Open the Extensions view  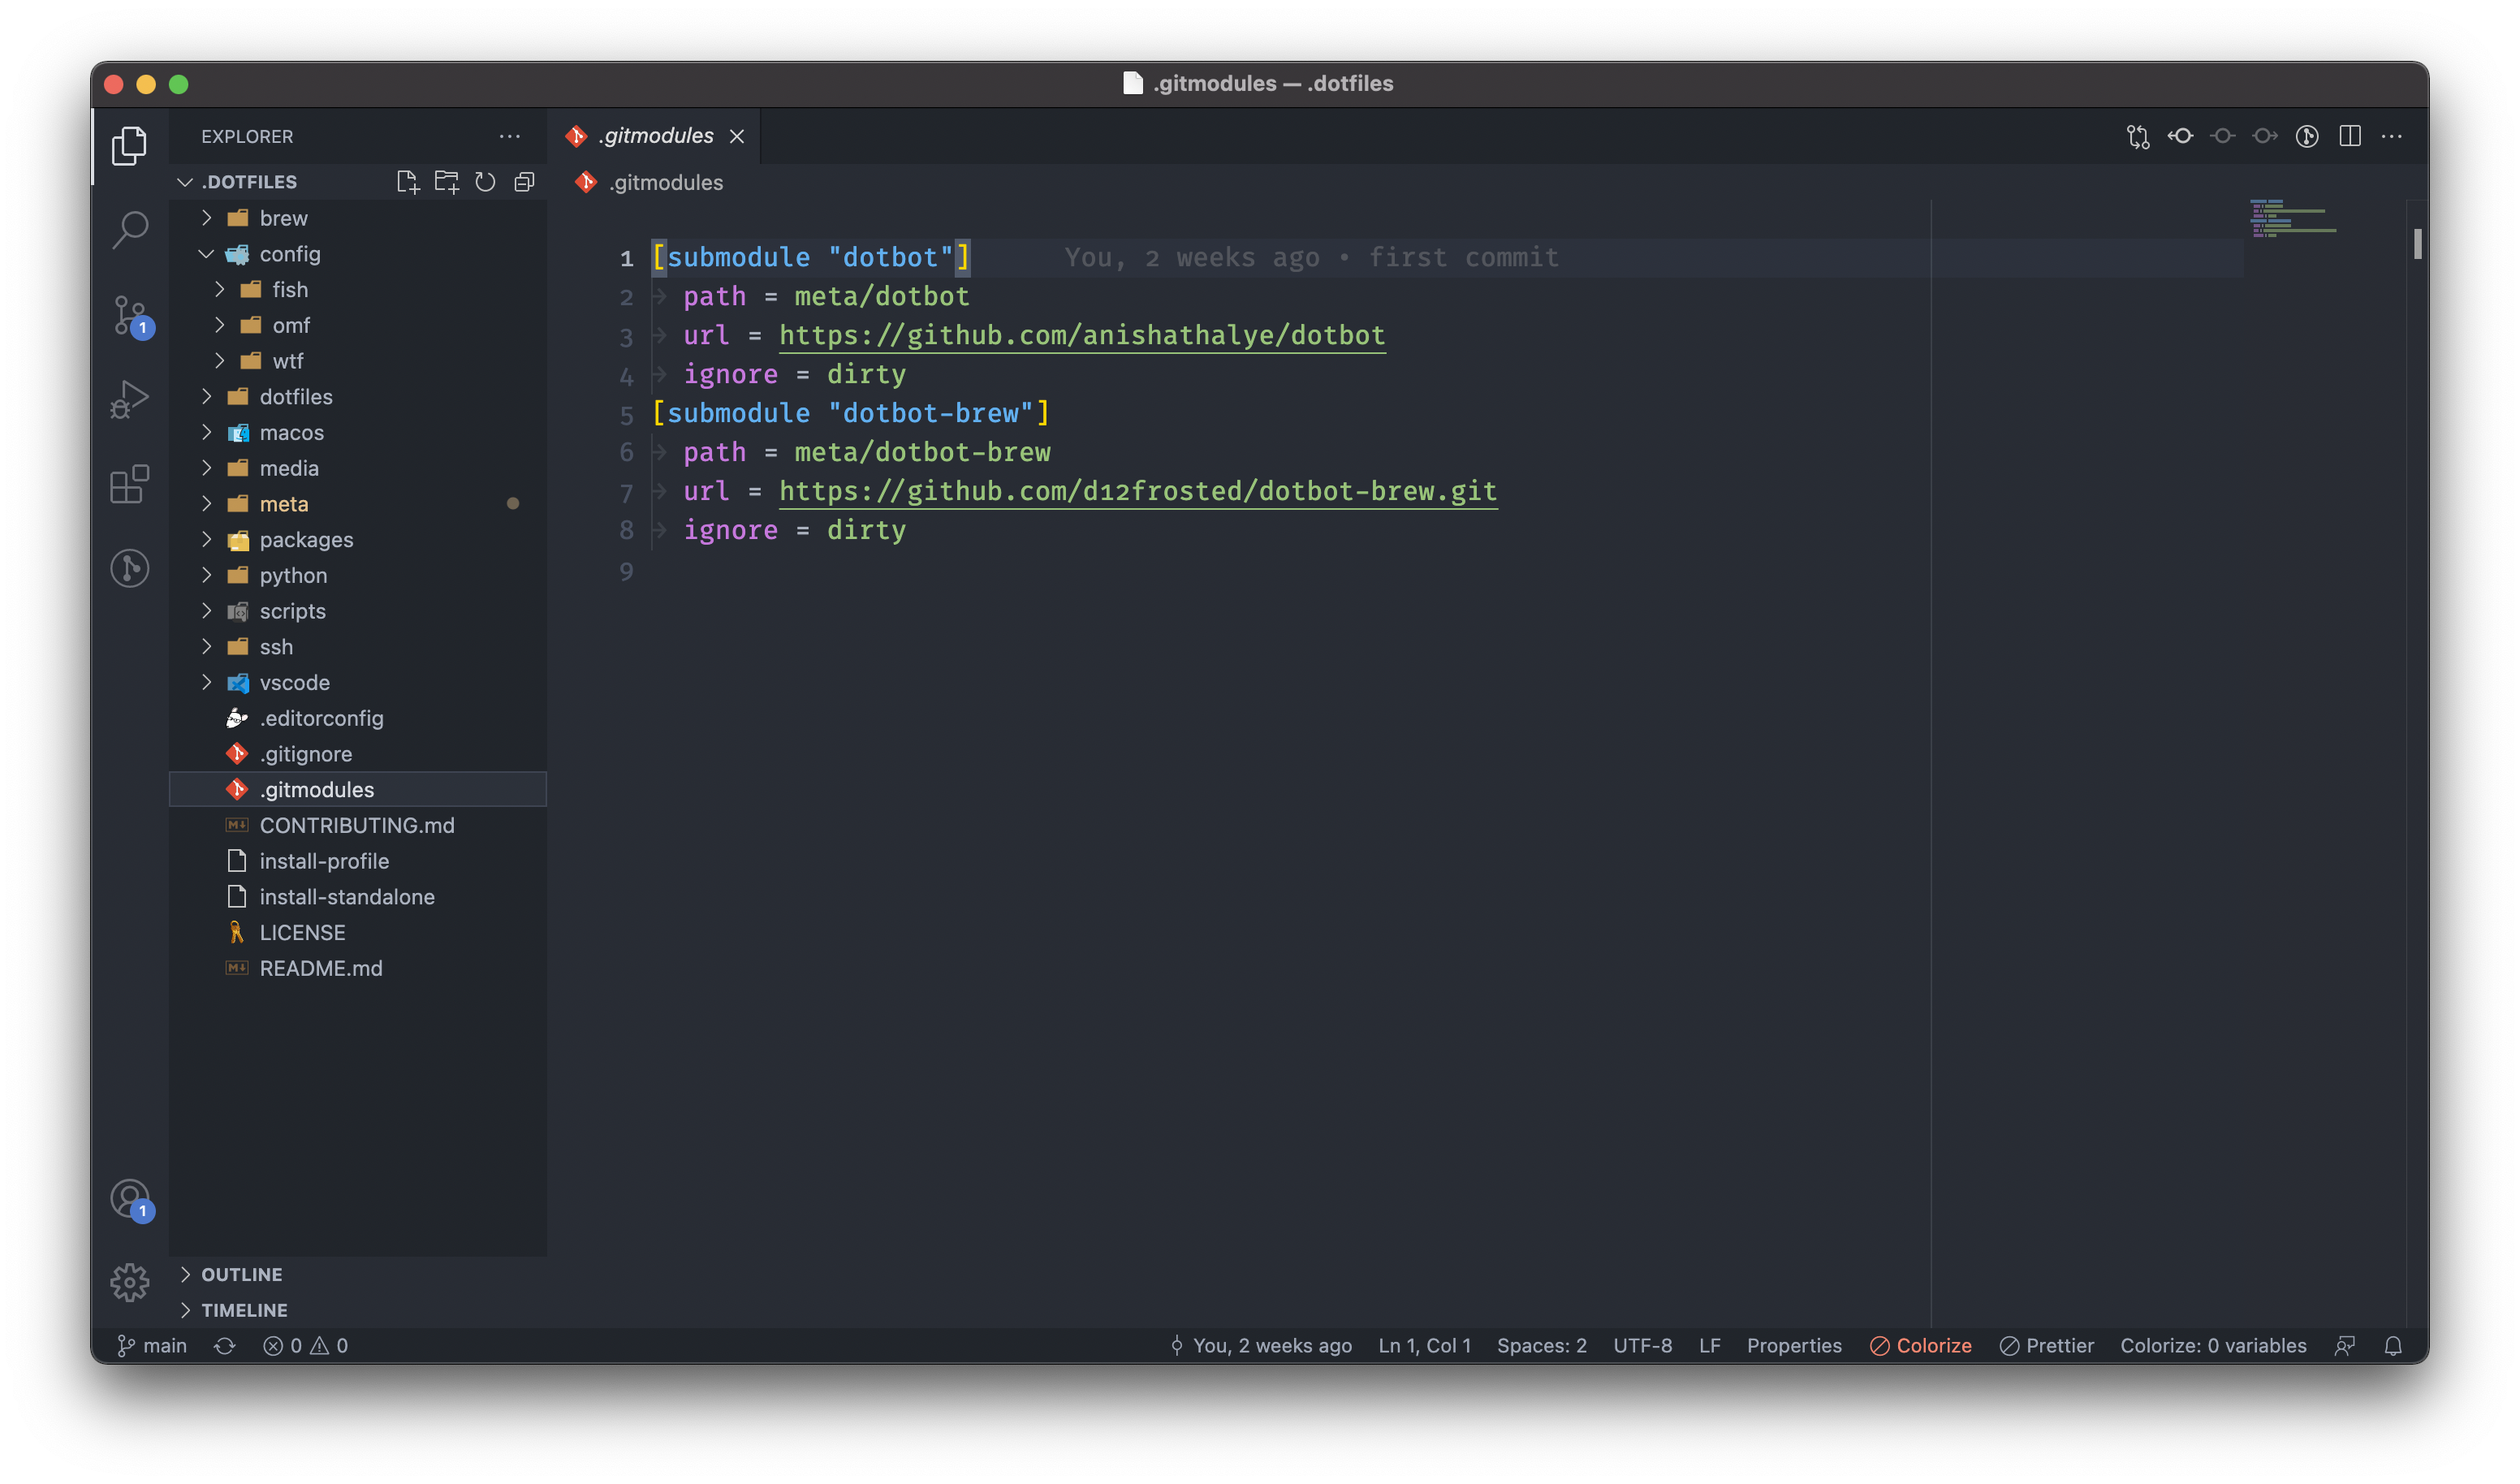pyautogui.click(x=130, y=484)
